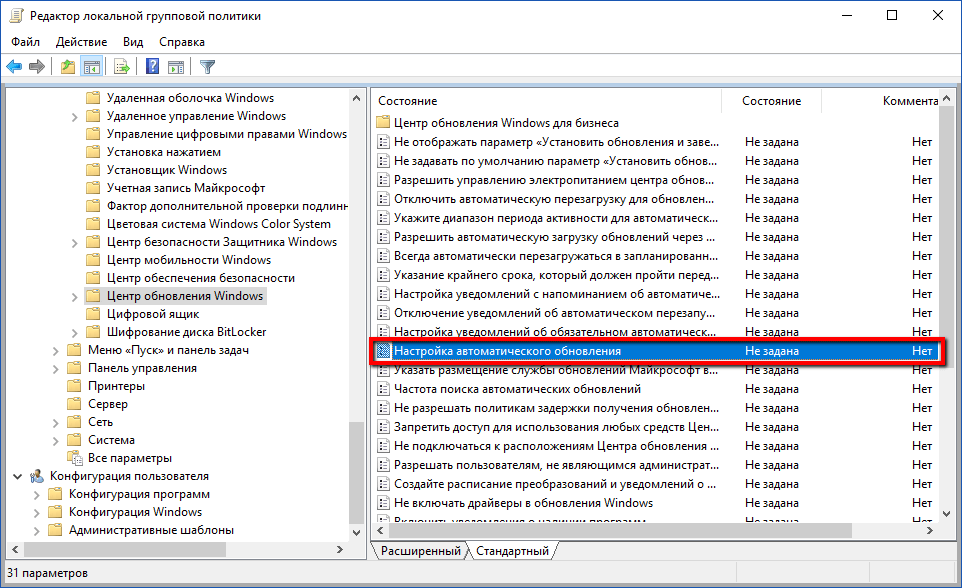Expand the Центр безопасности Защитника Windows node
This screenshot has width=962, height=588.
click(74, 242)
